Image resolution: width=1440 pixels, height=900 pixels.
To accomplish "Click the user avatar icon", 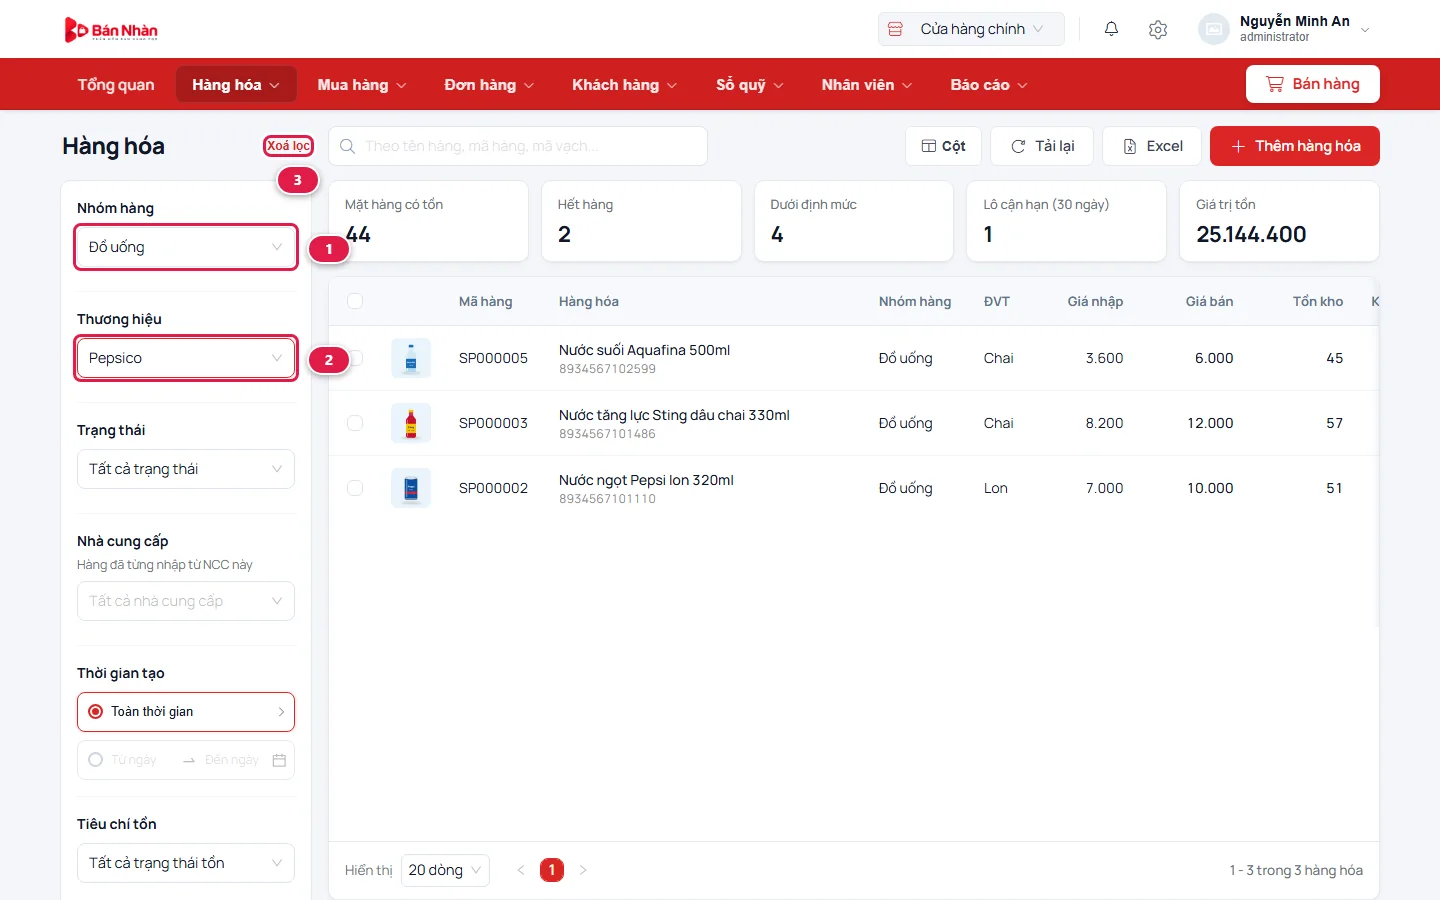I will click(1213, 29).
